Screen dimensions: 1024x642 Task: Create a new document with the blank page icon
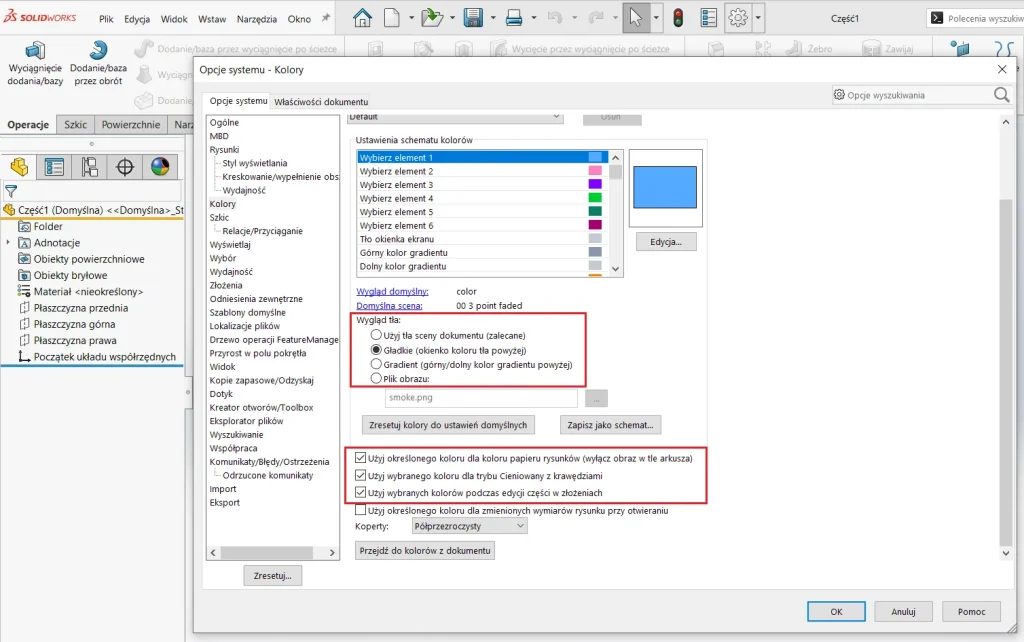392,18
